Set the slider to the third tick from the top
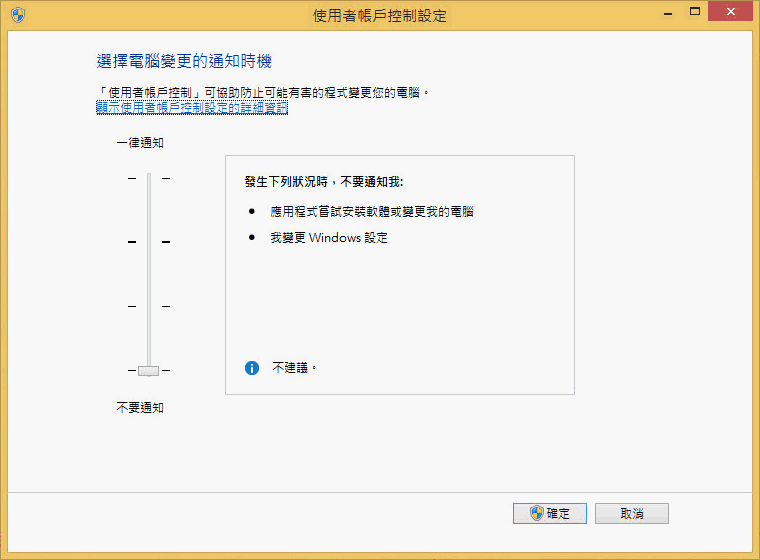The image size is (760, 560). [149, 306]
